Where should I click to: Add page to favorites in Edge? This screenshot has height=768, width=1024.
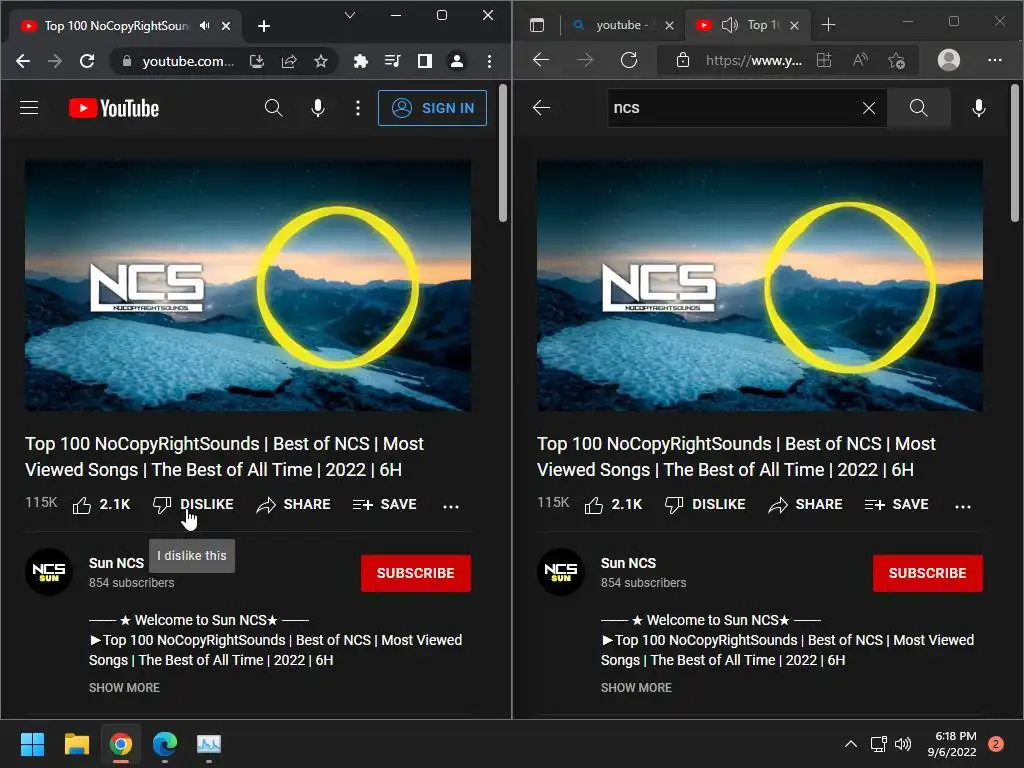coord(897,61)
